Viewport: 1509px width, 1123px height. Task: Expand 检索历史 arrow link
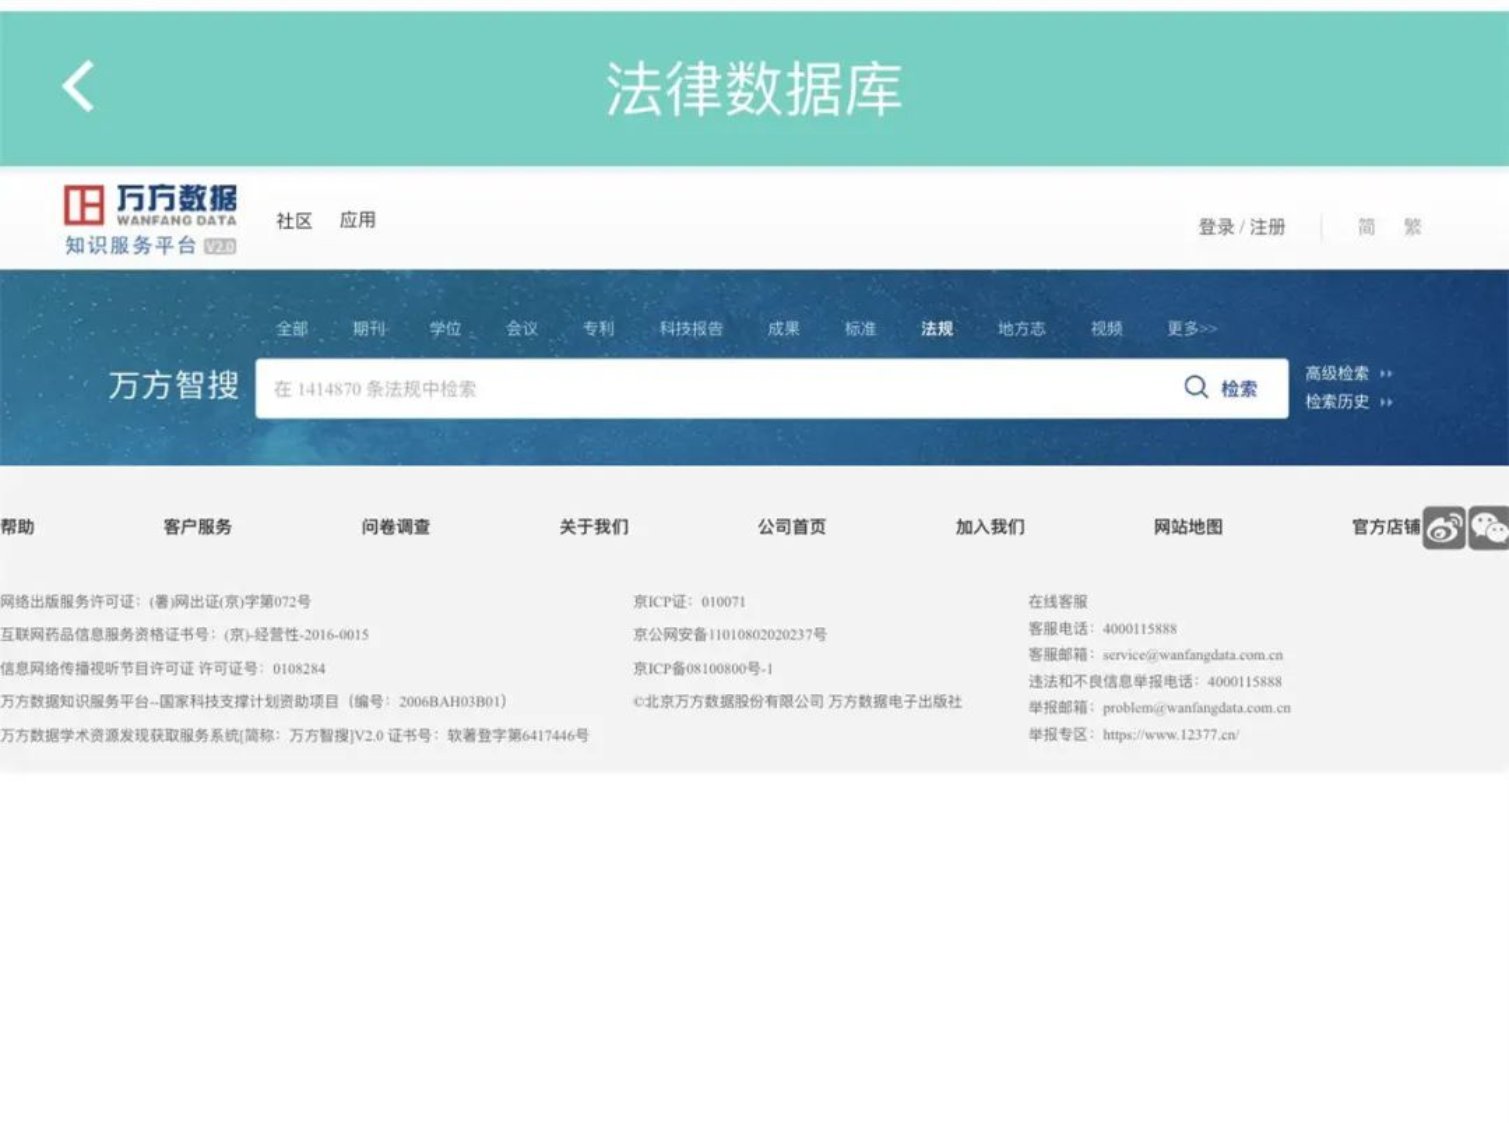click(1348, 402)
